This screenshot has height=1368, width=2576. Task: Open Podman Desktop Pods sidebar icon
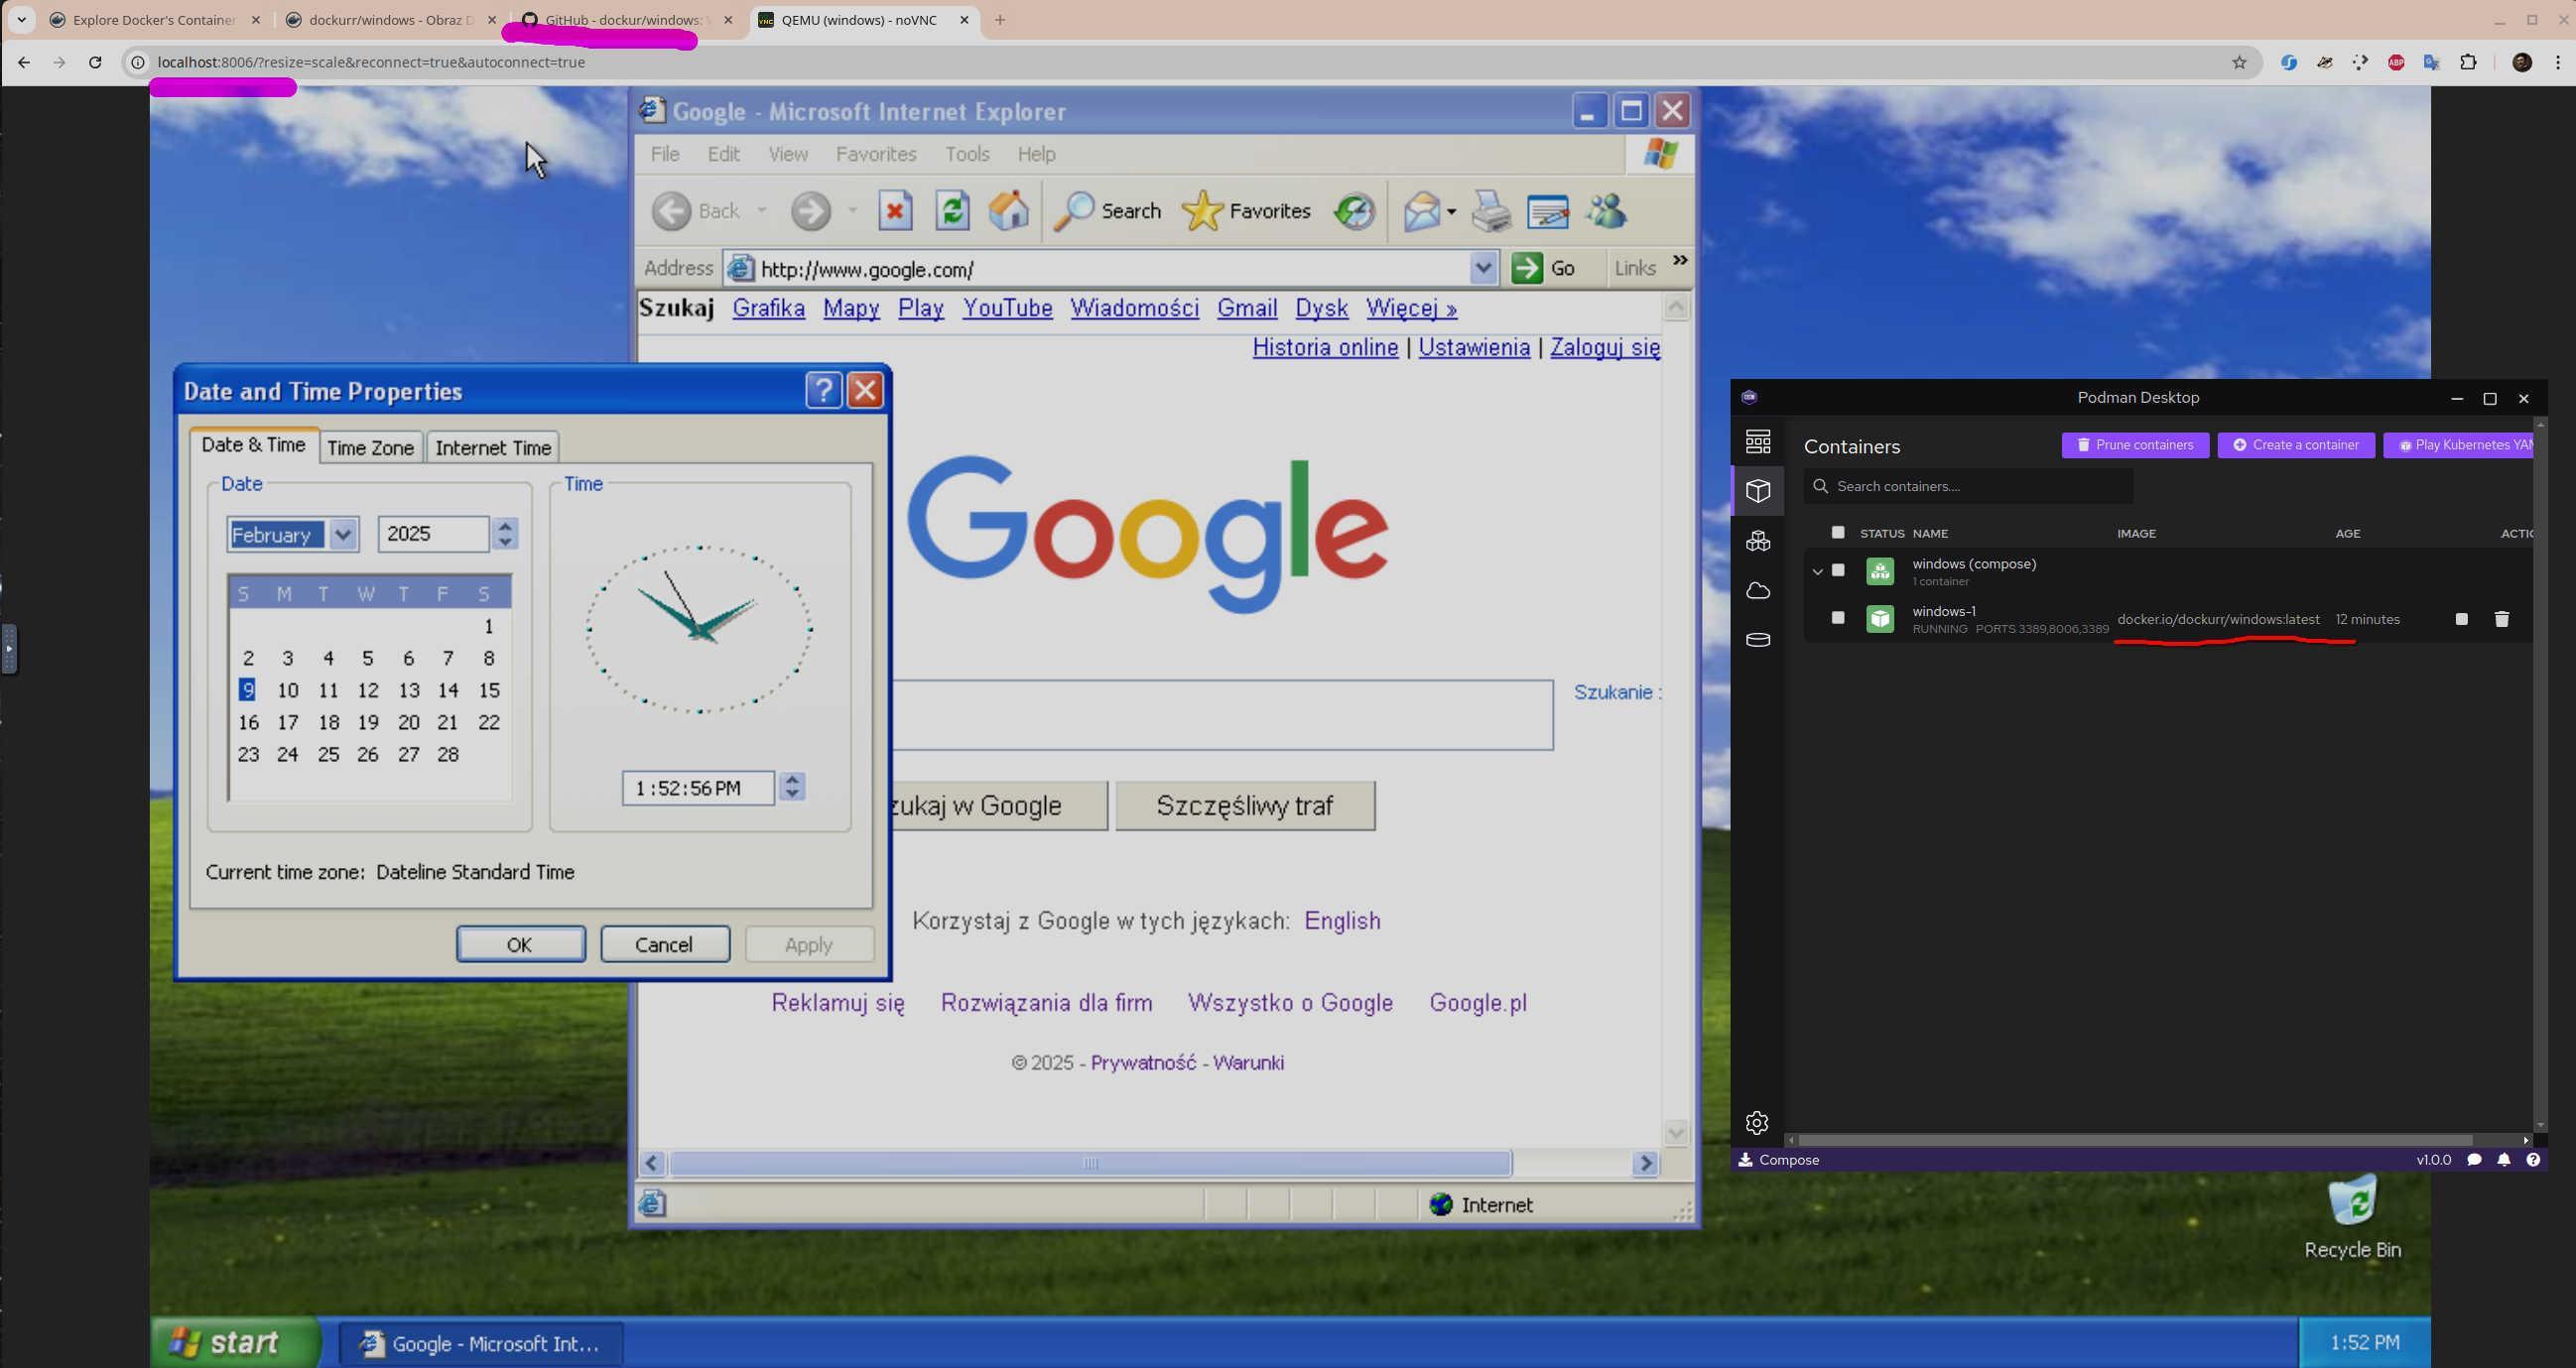(x=1757, y=541)
